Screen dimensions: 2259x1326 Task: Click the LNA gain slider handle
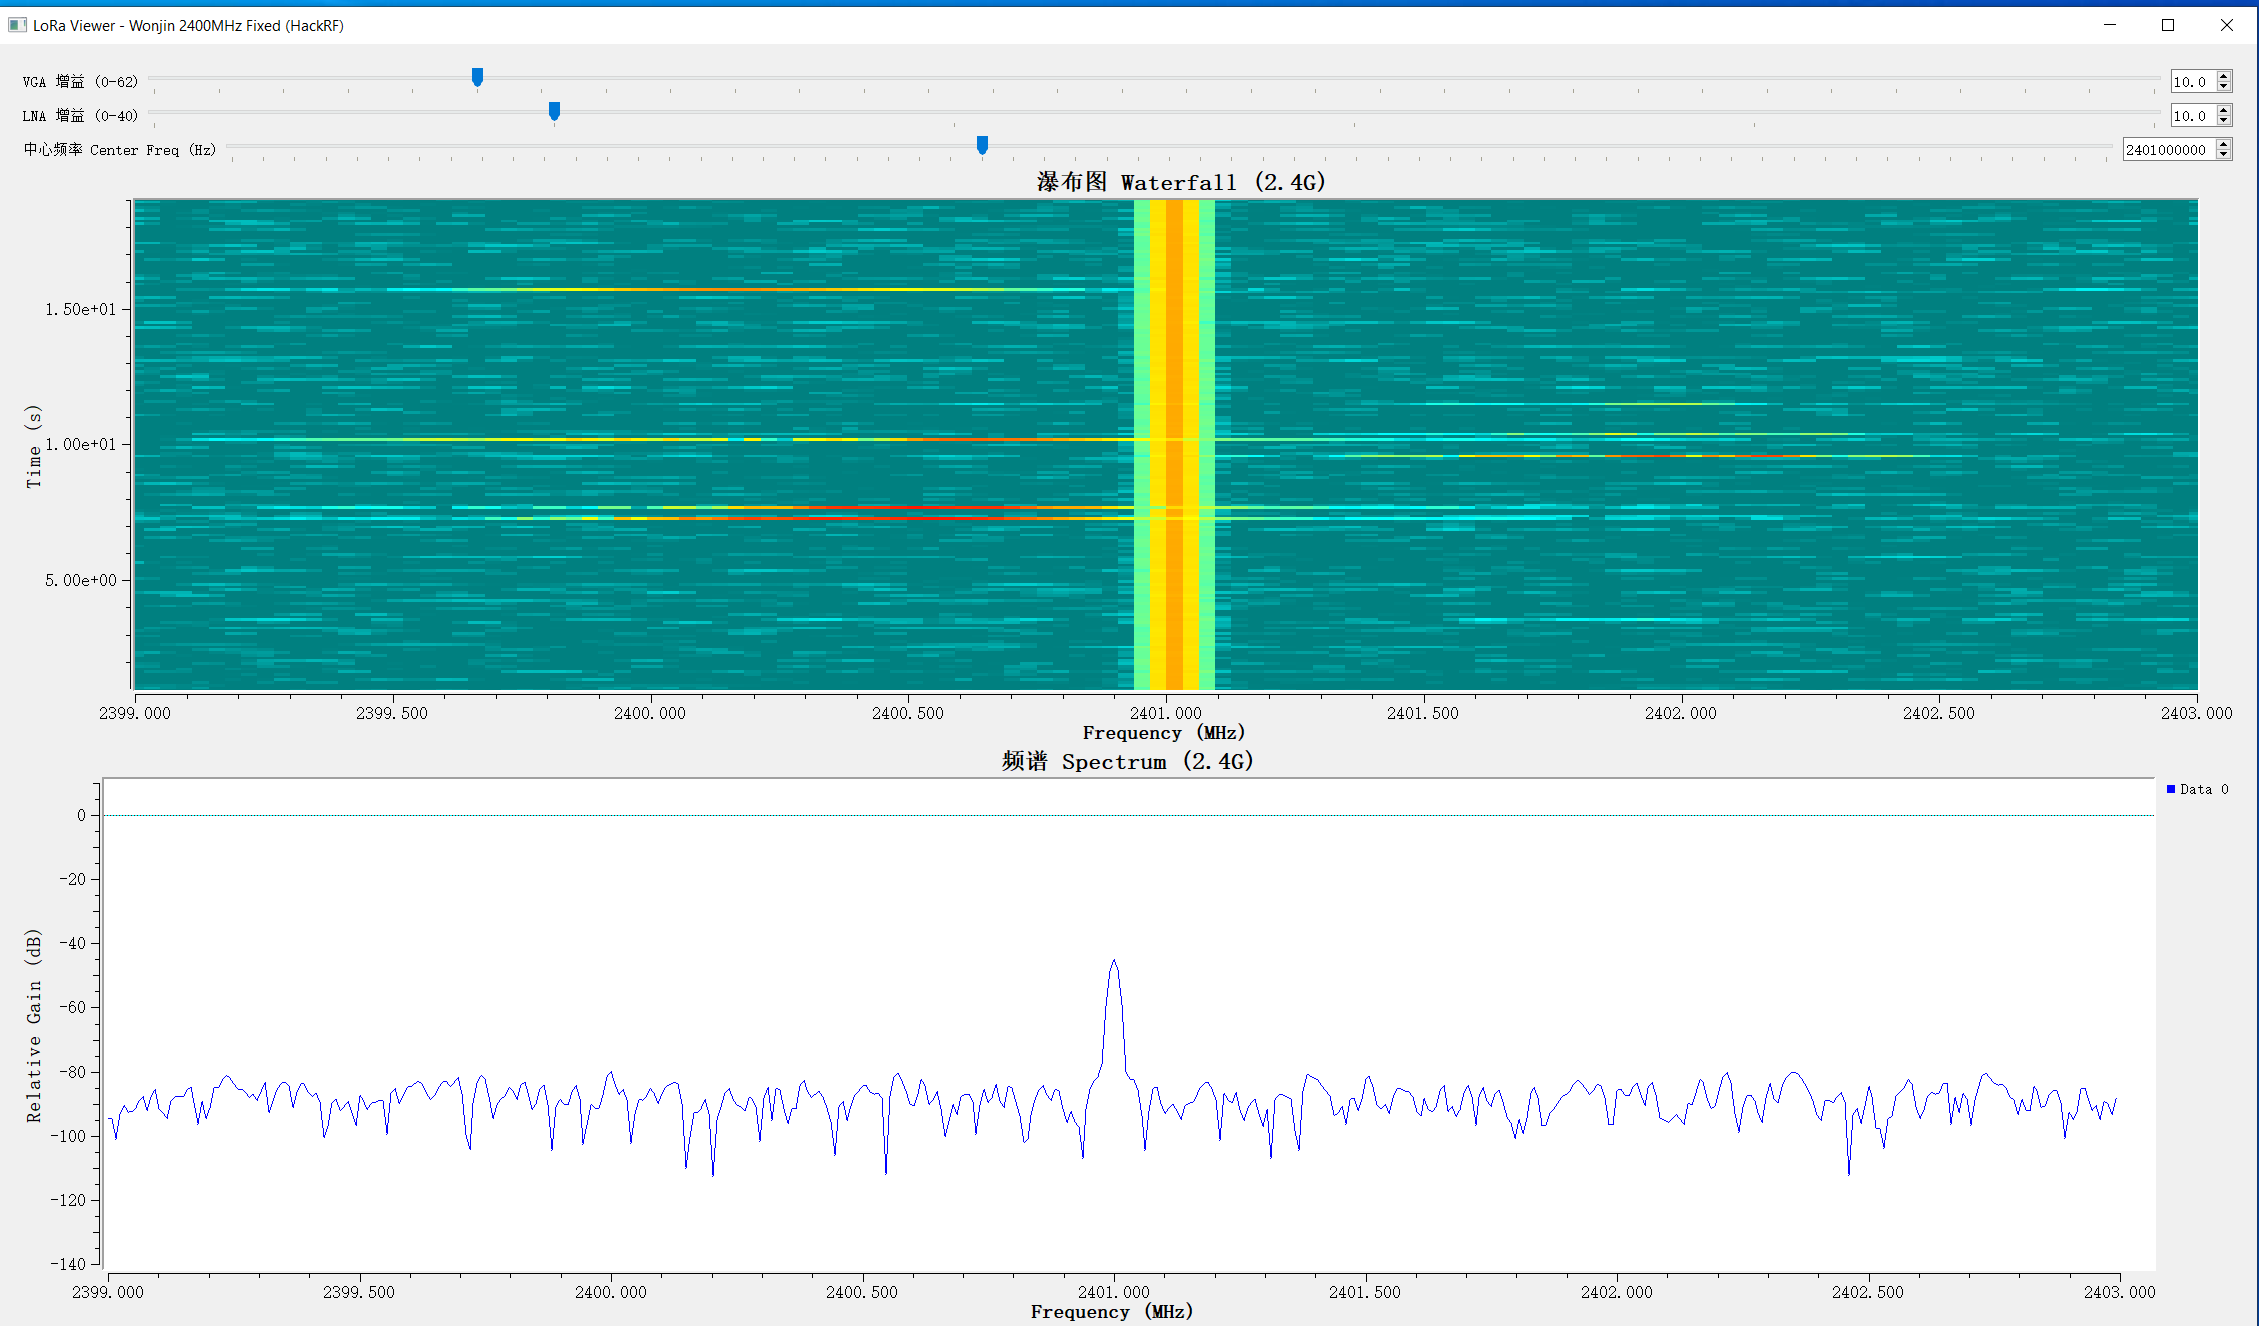point(554,111)
